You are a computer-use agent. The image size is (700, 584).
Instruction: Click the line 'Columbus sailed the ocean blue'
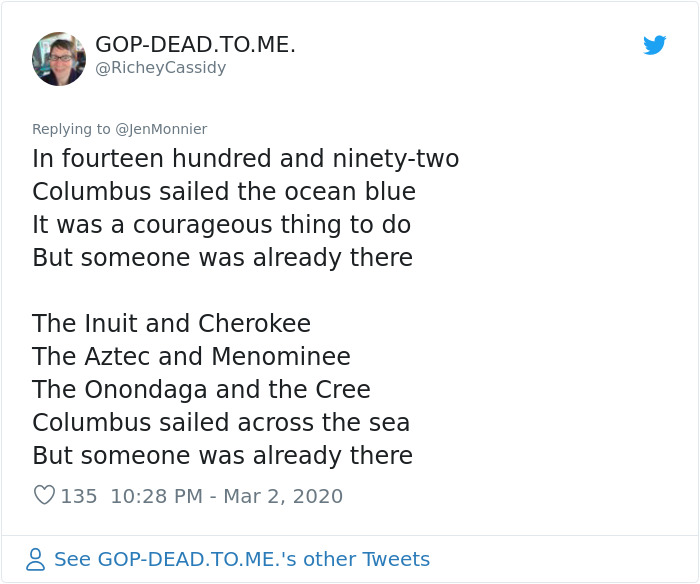coord(224,191)
